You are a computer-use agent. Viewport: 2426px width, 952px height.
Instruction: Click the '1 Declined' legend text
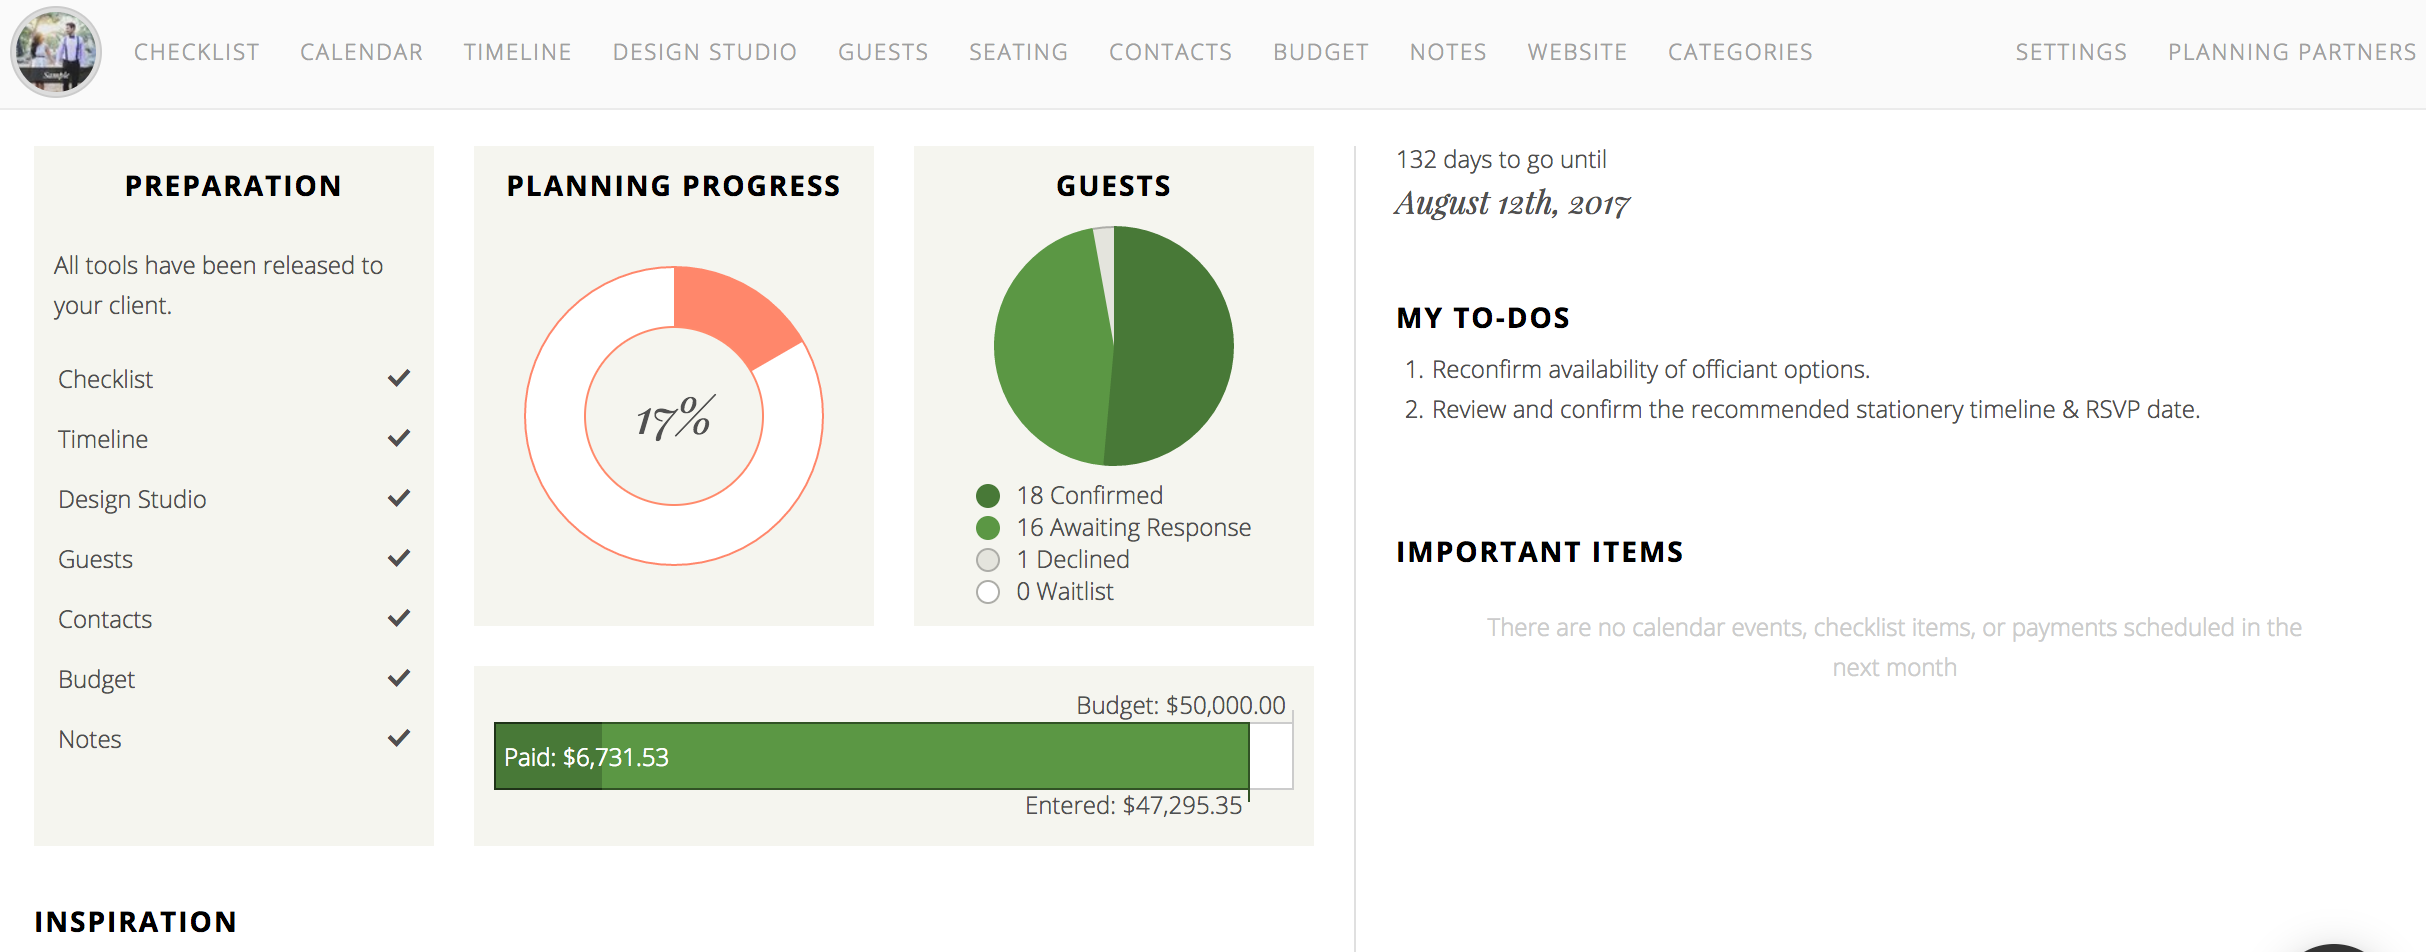pos(1073,560)
